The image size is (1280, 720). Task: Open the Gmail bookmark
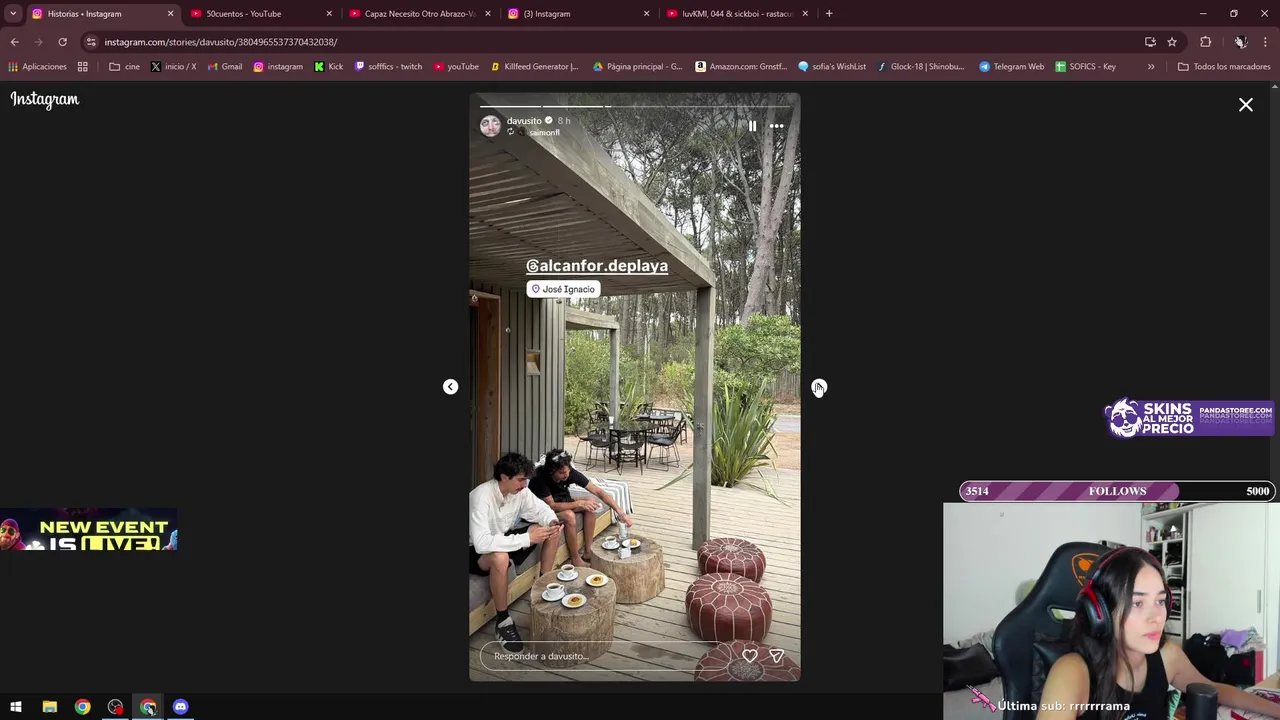coord(224,67)
